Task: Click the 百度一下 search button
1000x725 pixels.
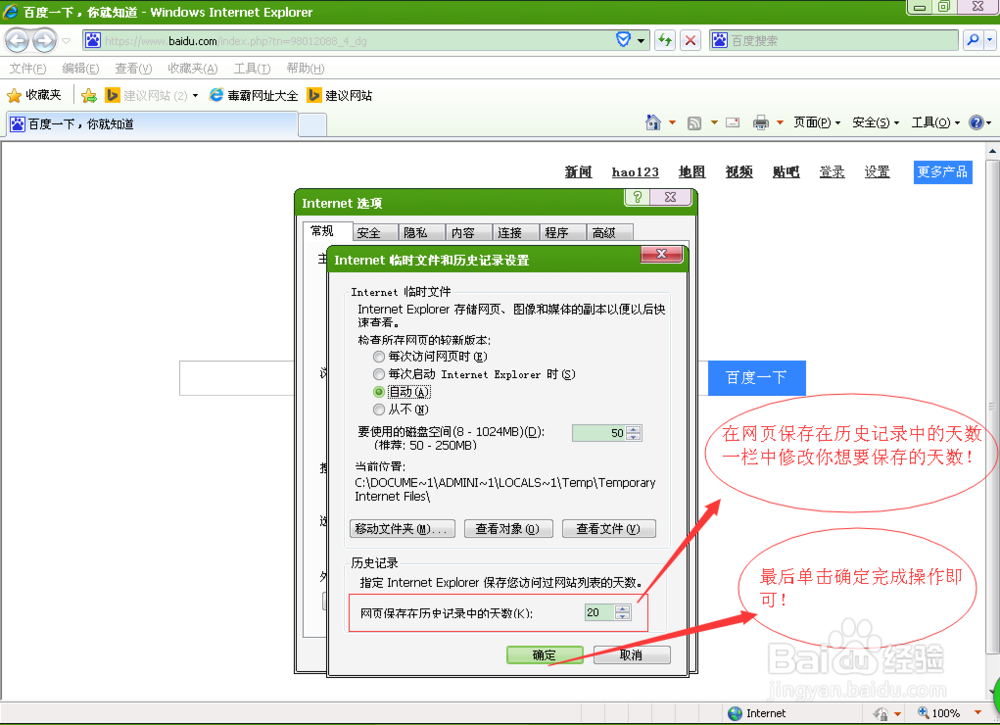Action: pos(757,378)
